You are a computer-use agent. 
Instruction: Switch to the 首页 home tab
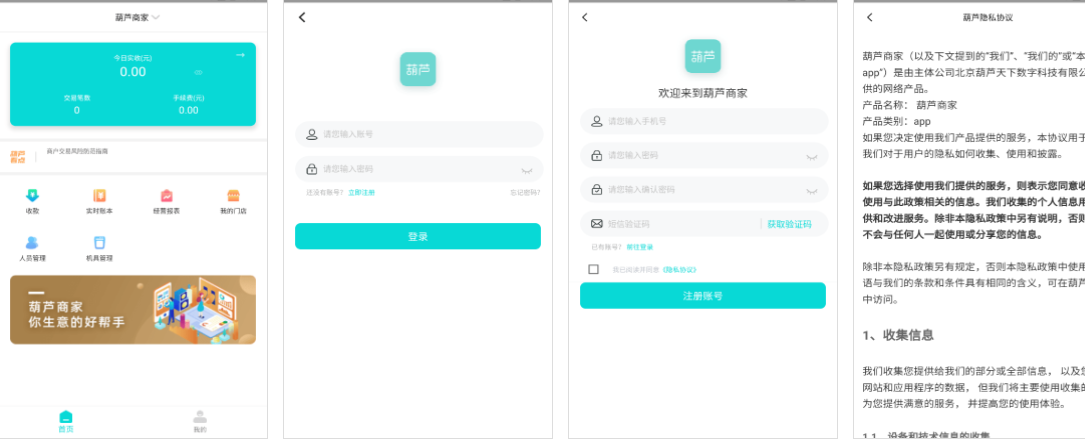66,422
